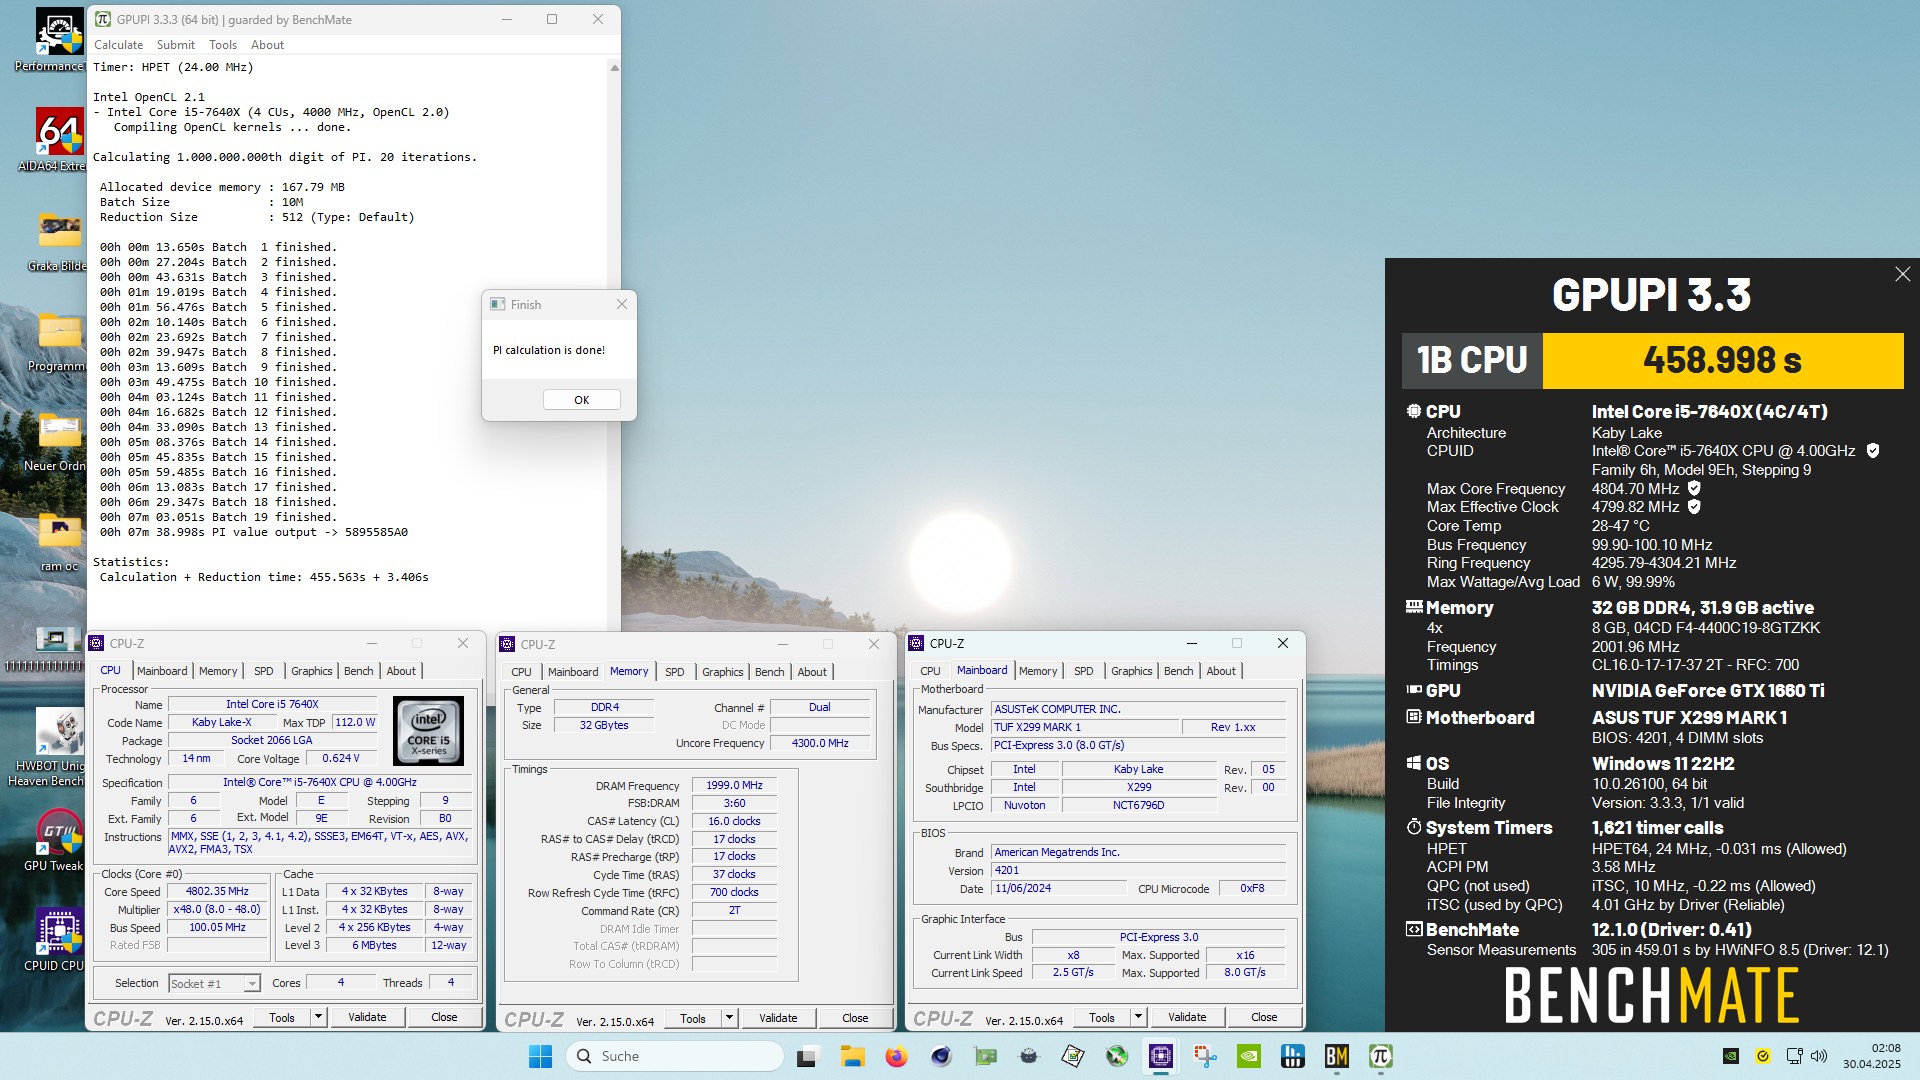Open volume control in system tray
The height and width of the screenshot is (1080, 1920).
1819,1056
